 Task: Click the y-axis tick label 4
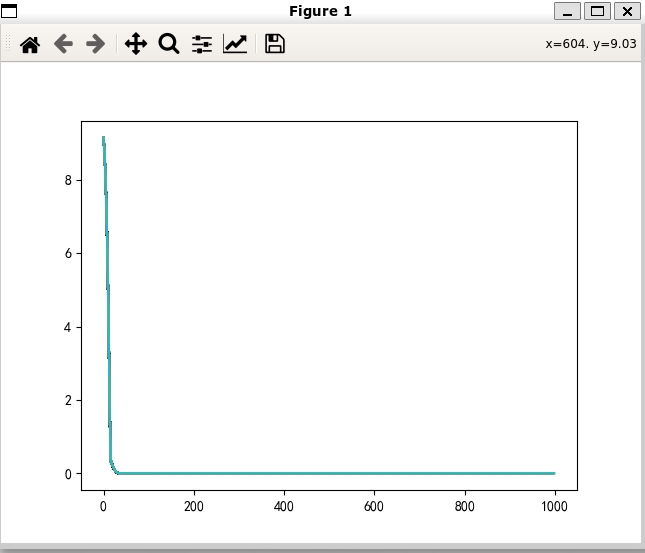[x=68, y=327]
